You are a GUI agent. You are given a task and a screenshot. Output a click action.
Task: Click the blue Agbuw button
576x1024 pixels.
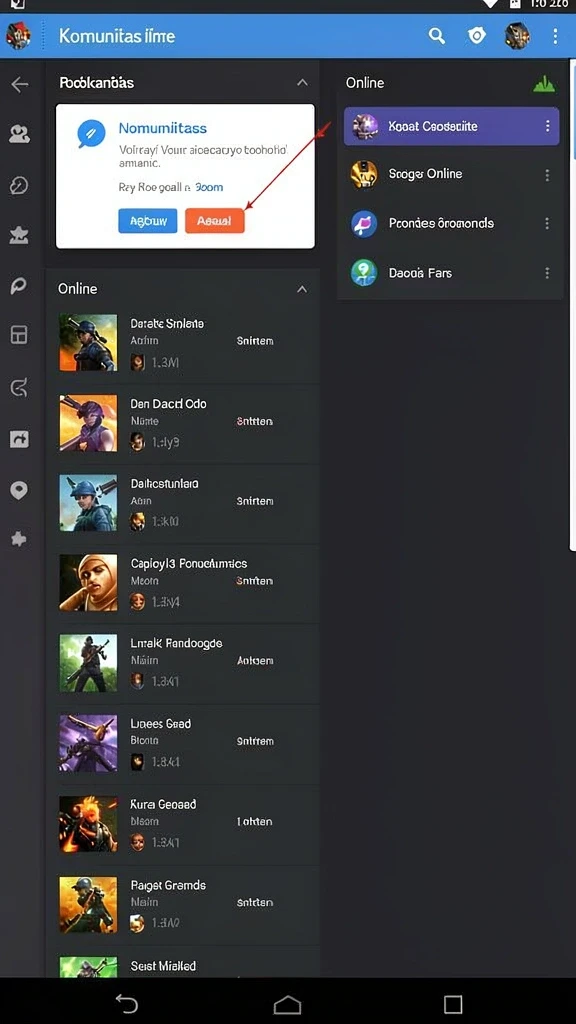[148, 221]
